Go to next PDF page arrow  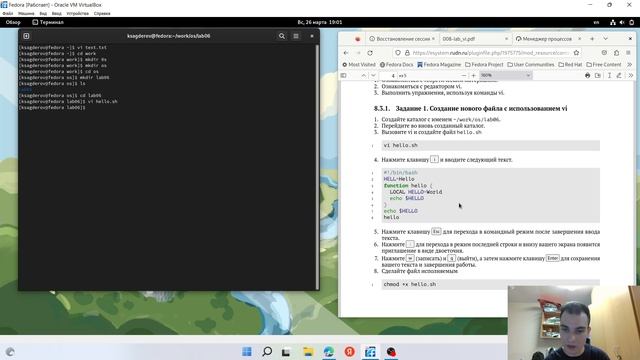[373, 76]
